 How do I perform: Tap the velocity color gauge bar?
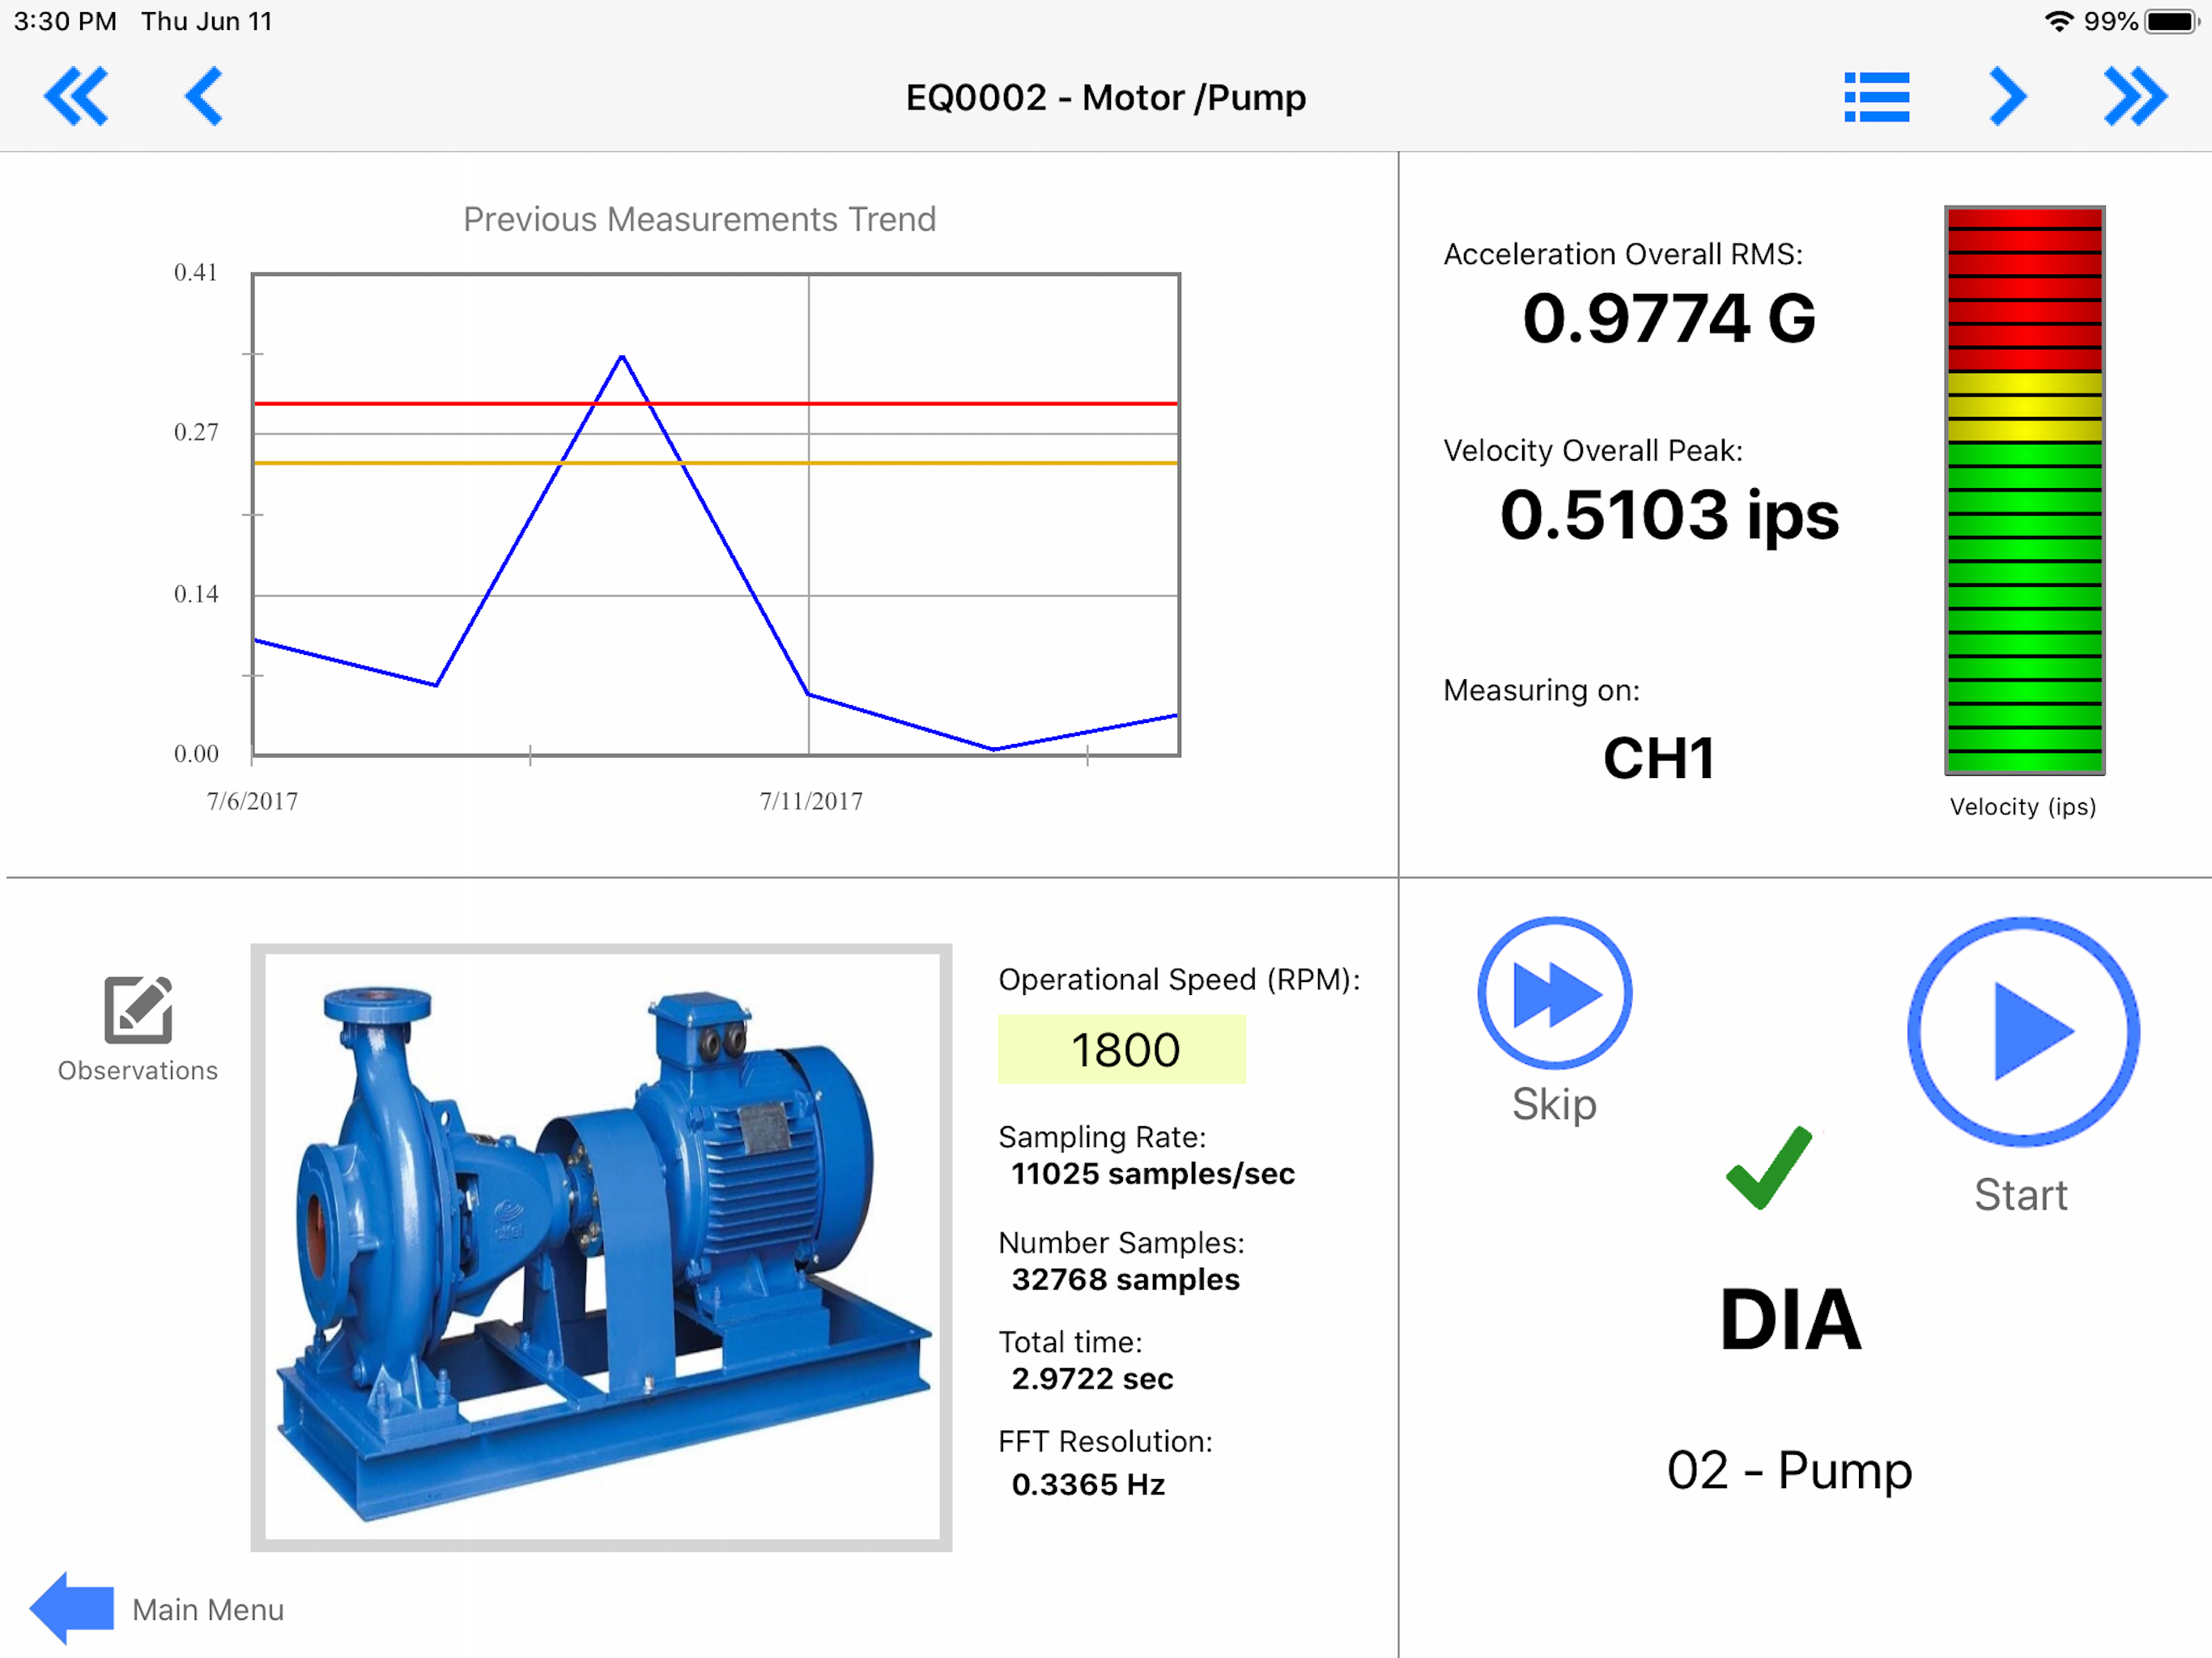coord(2024,490)
